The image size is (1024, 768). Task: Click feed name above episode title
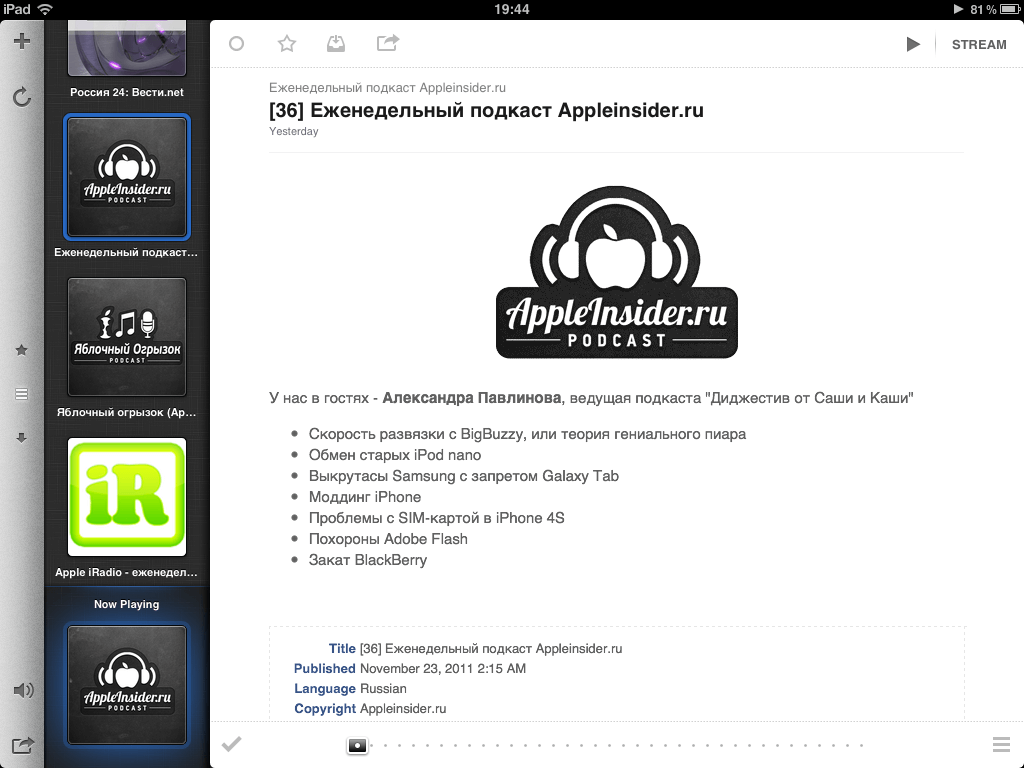point(387,88)
